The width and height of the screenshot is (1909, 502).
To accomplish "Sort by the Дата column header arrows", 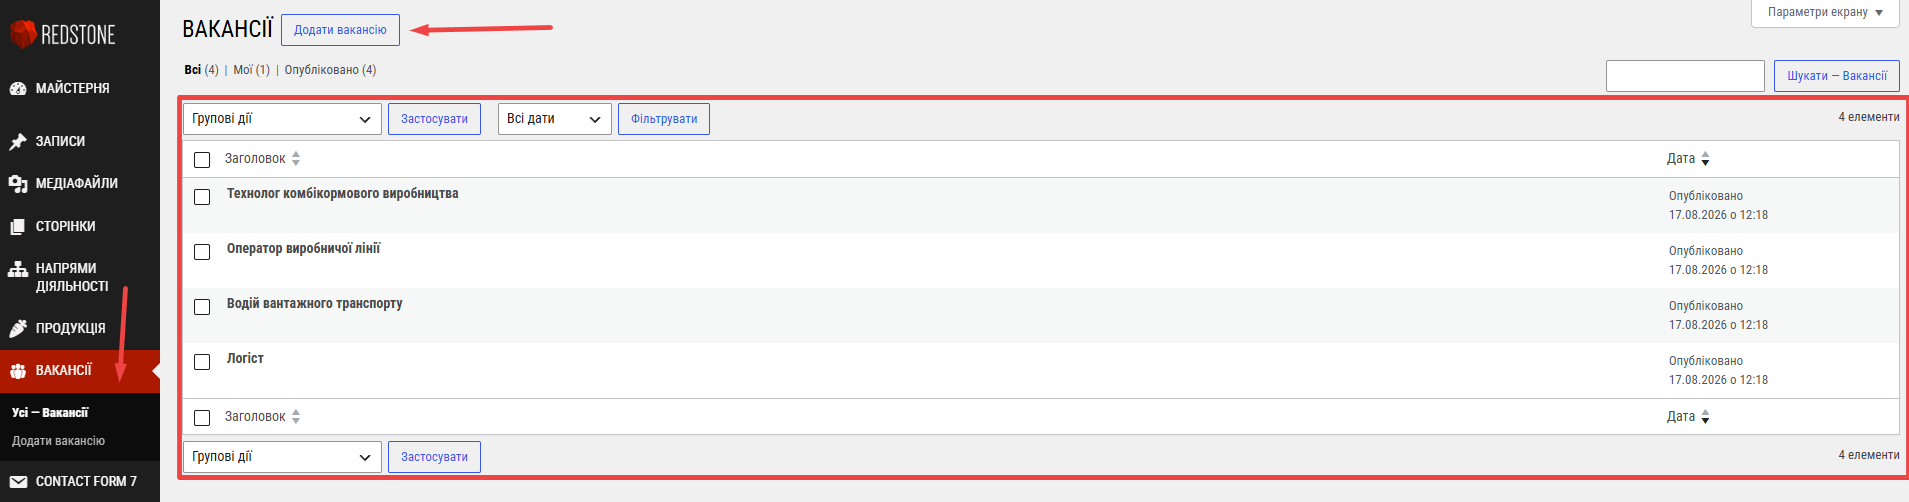I will 1705,159.
